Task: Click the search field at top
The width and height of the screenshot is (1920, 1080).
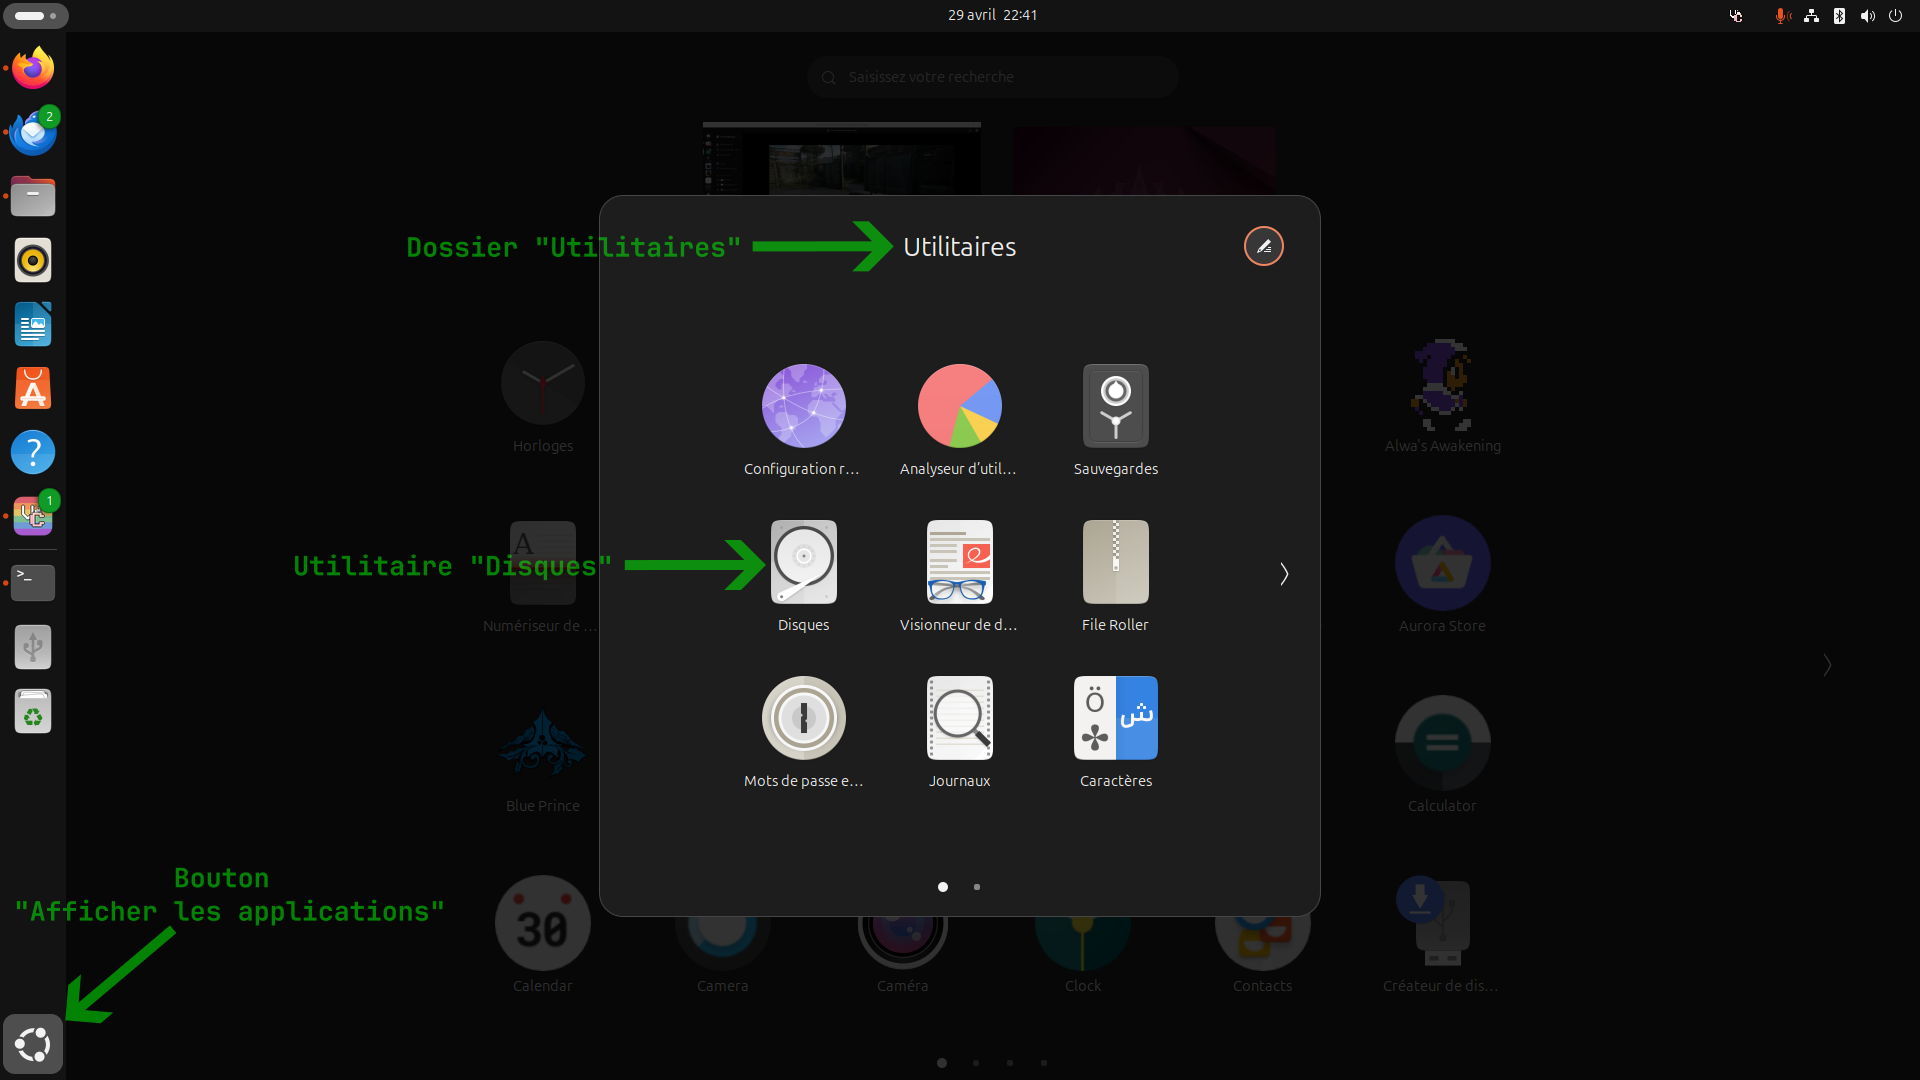Action: pyautogui.click(x=992, y=77)
